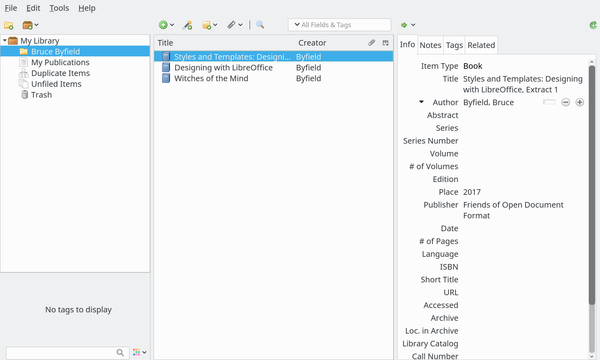
Task: Edit the Title field value
Action: 523,84
